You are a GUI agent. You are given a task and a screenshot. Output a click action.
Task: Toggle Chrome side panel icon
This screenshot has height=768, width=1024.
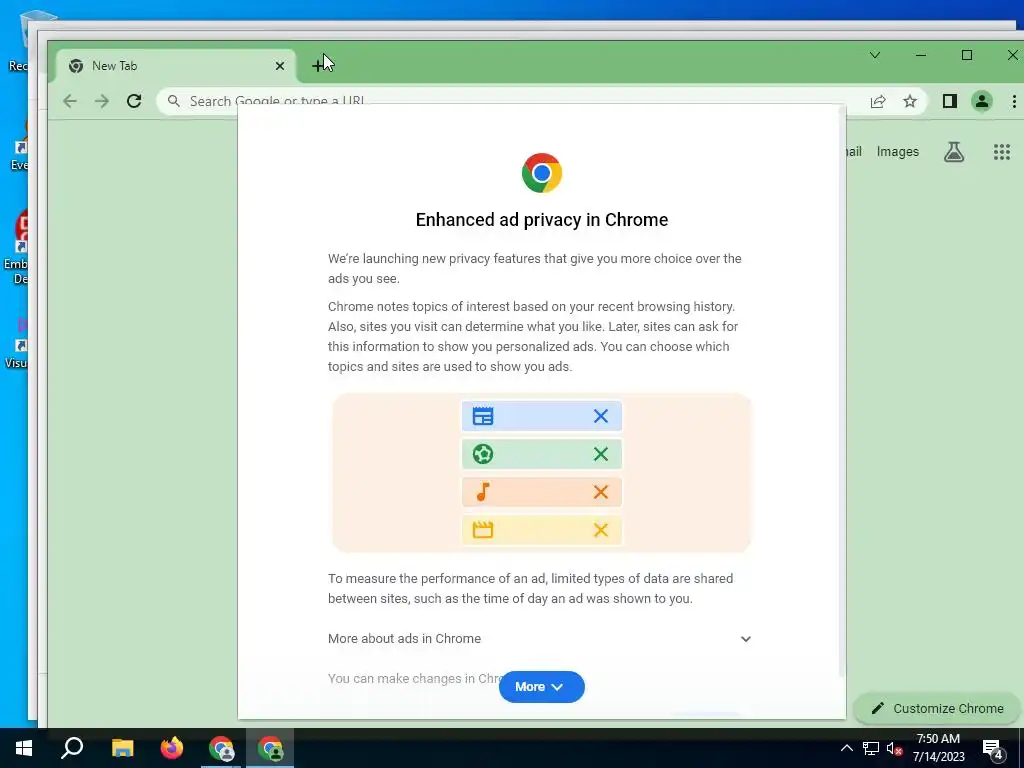point(950,101)
